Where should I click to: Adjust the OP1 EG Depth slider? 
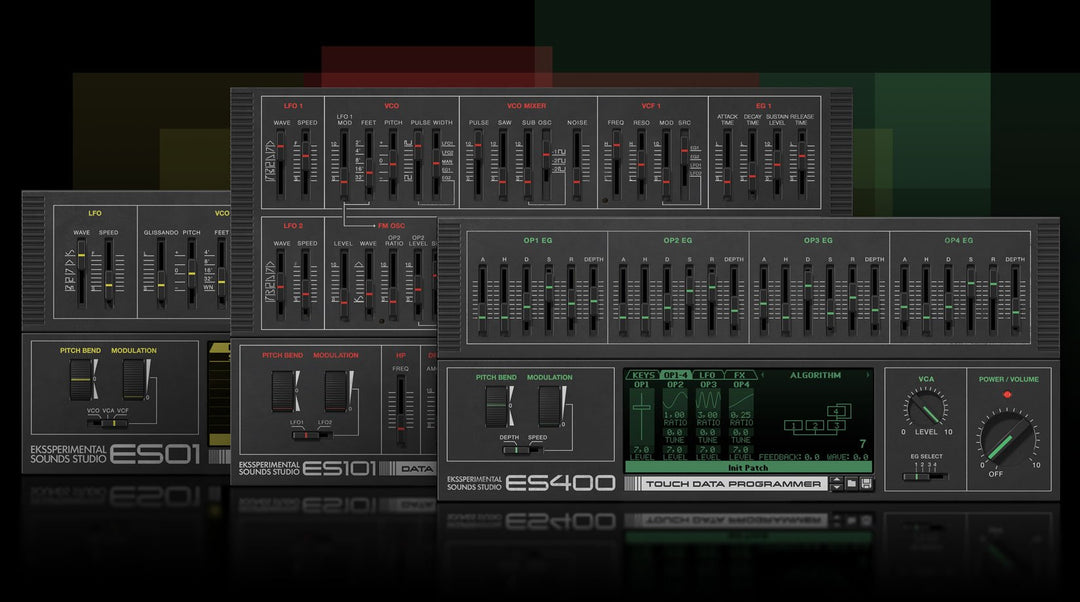point(594,300)
